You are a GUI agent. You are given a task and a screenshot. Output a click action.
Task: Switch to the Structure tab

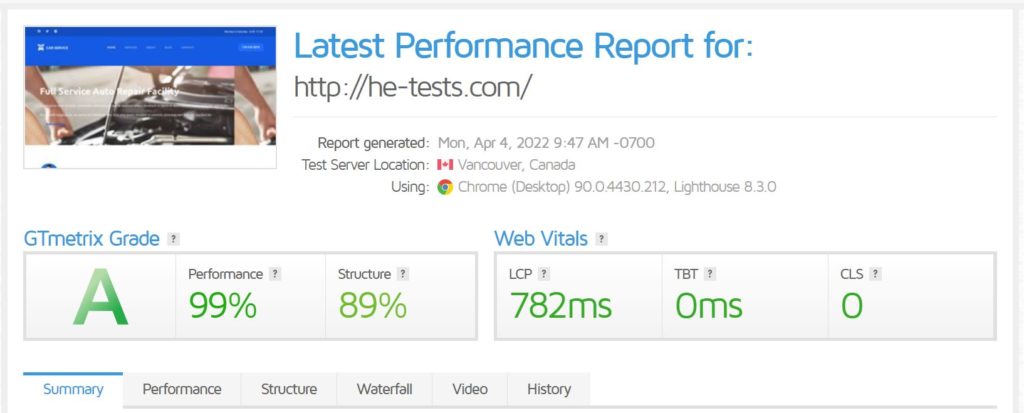click(289, 389)
